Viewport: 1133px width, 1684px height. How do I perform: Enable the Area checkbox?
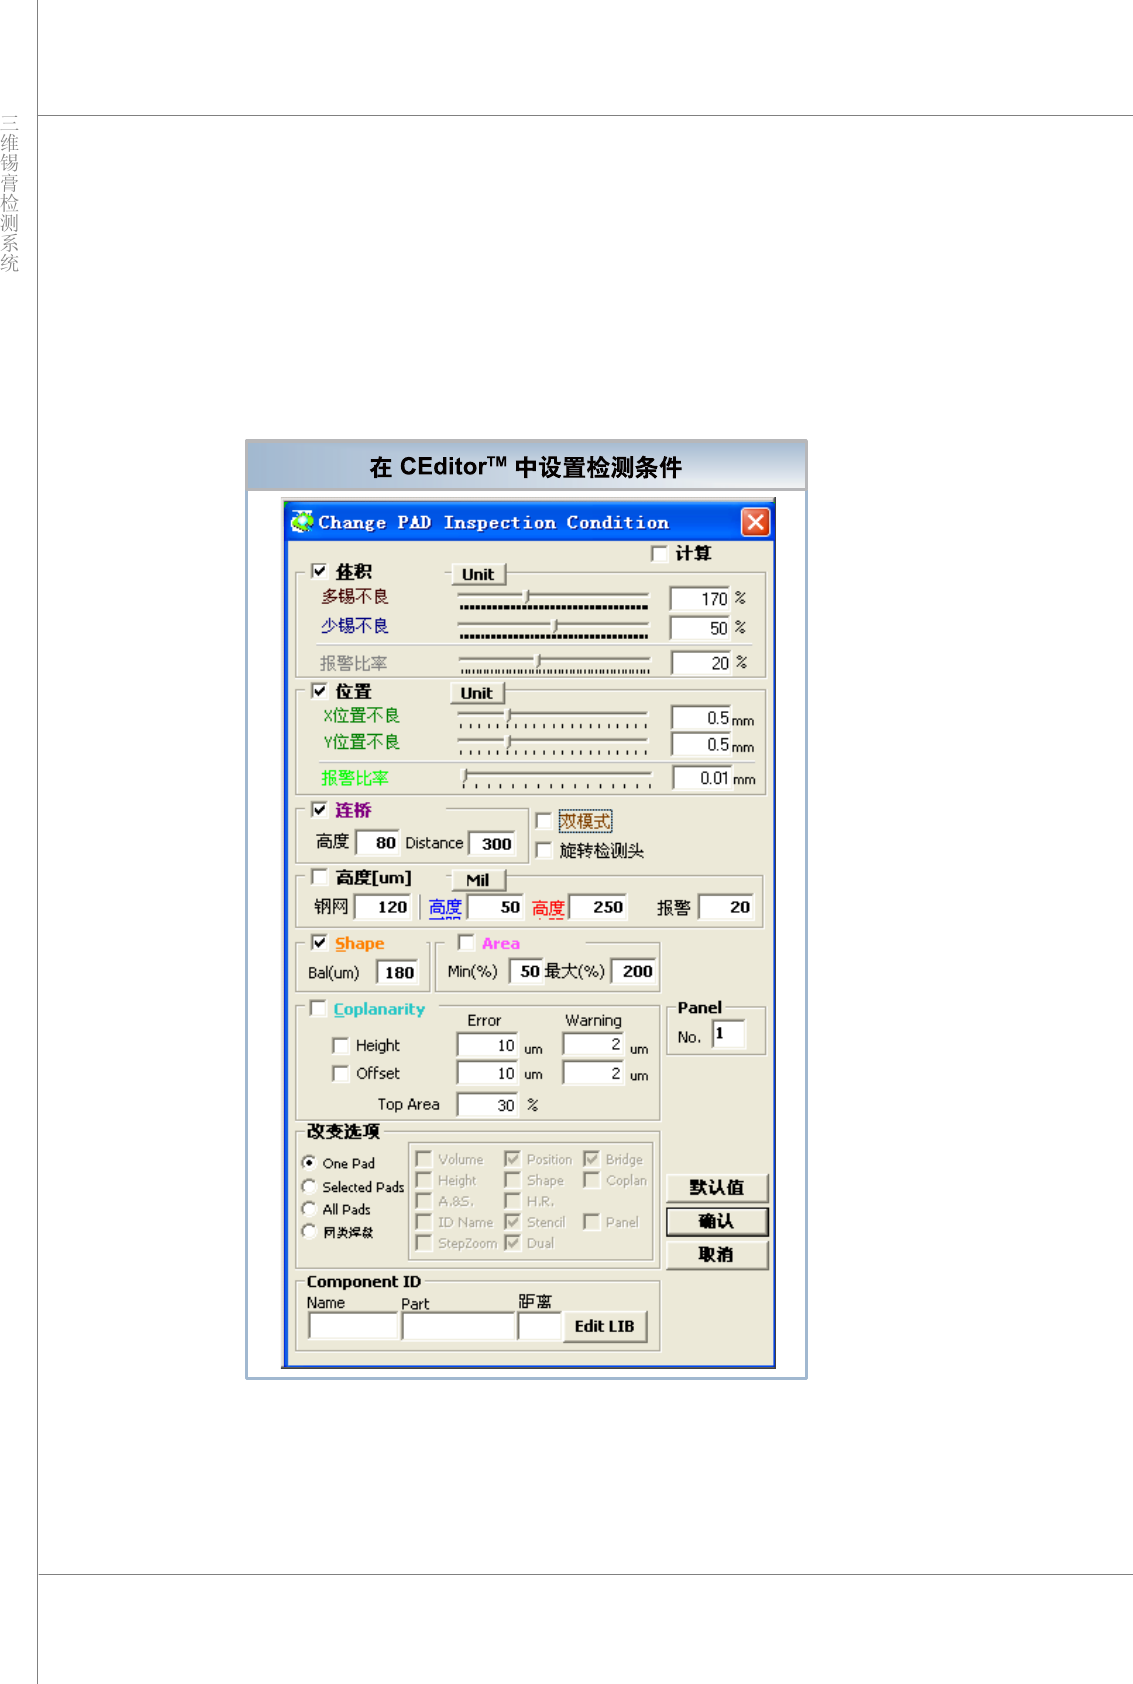point(466,942)
